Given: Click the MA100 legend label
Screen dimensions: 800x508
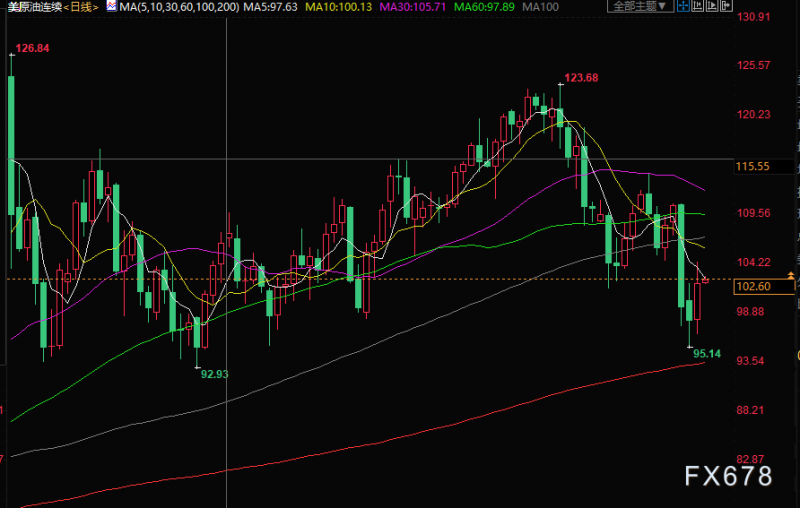Looking at the screenshot, I should point(540,7).
